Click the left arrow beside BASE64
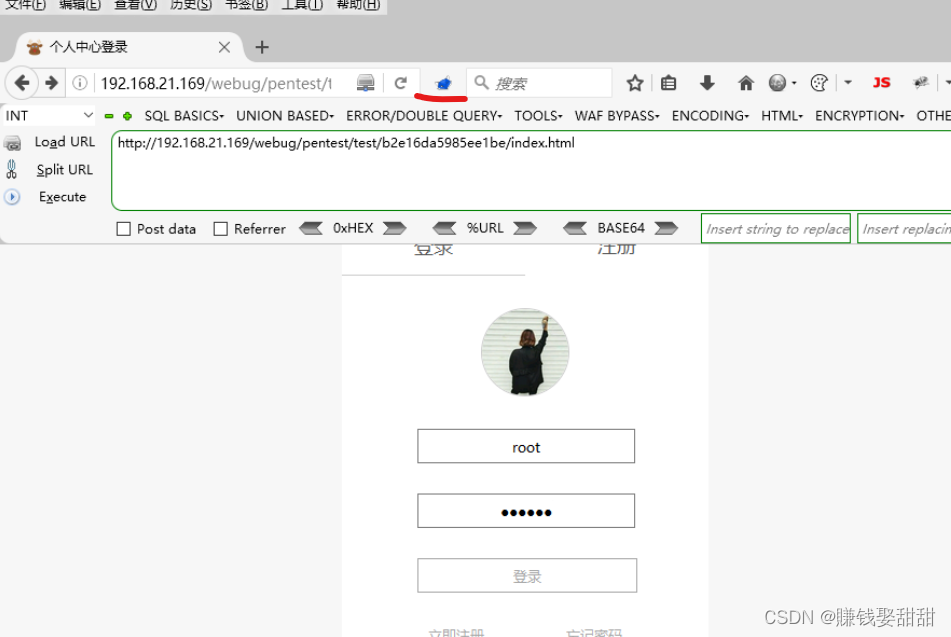 (575, 228)
